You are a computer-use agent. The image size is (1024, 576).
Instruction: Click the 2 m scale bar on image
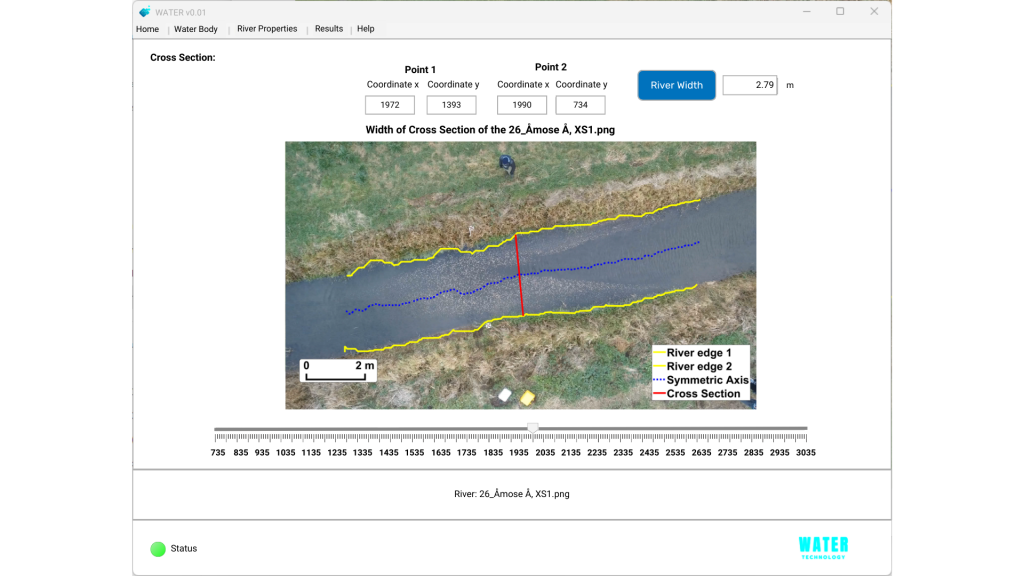click(340, 371)
